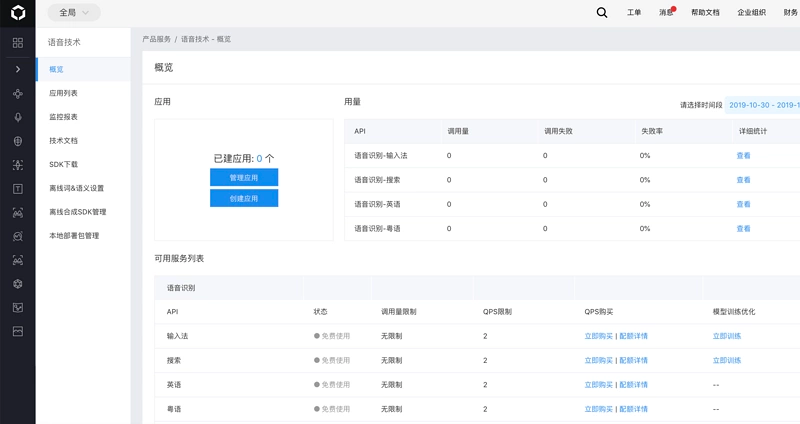Click the 语音识别-英语 API cell
Image resolution: width=800 pixels, height=424 pixels.
coord(377,204)
